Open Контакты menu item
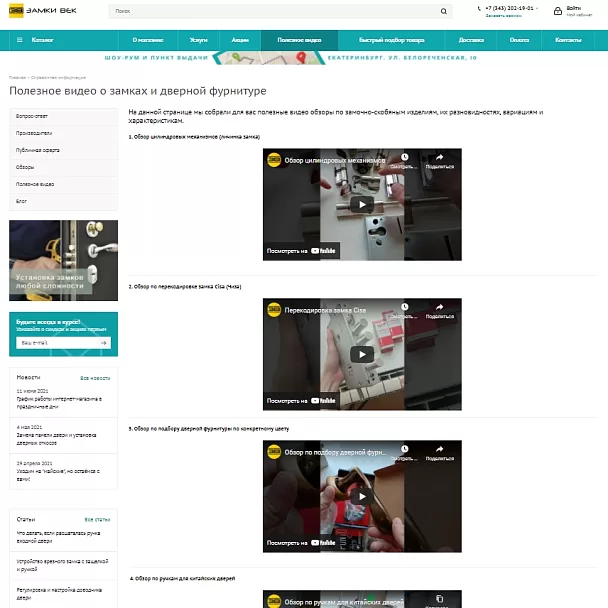The image size is (608, 608). 568,40
